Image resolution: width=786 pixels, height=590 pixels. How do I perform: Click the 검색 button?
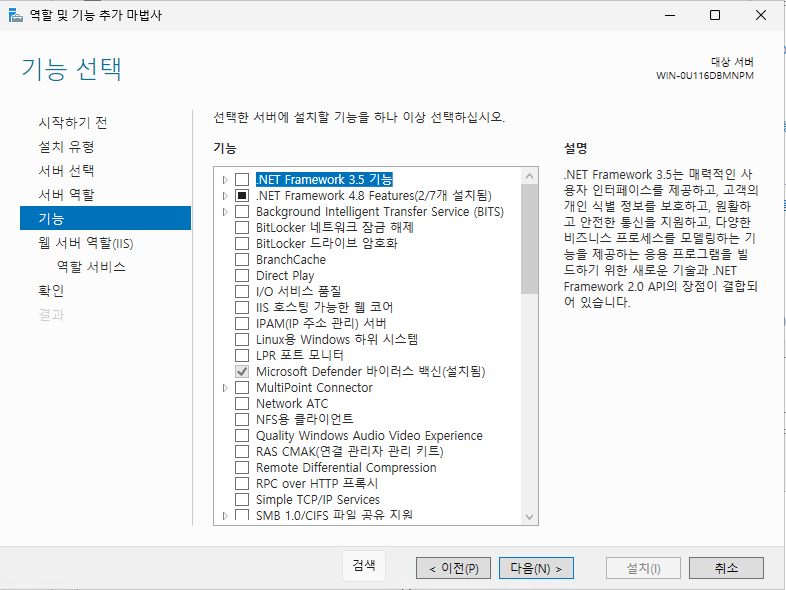click(364, 565)
